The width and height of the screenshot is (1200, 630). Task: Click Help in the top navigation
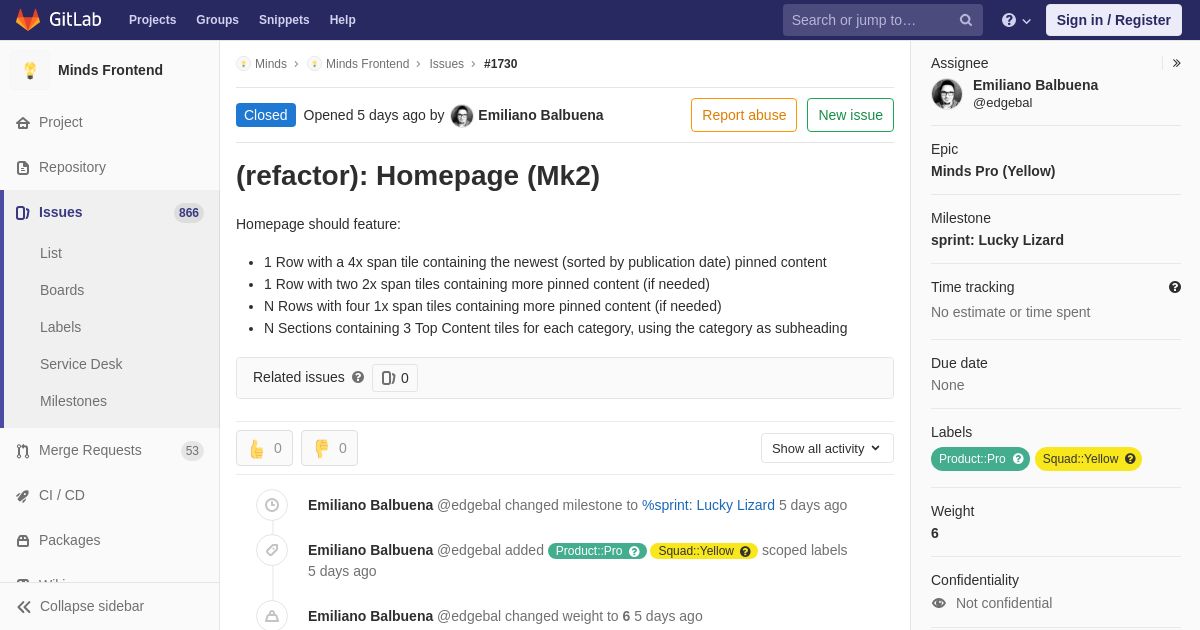tap(343, 20)
